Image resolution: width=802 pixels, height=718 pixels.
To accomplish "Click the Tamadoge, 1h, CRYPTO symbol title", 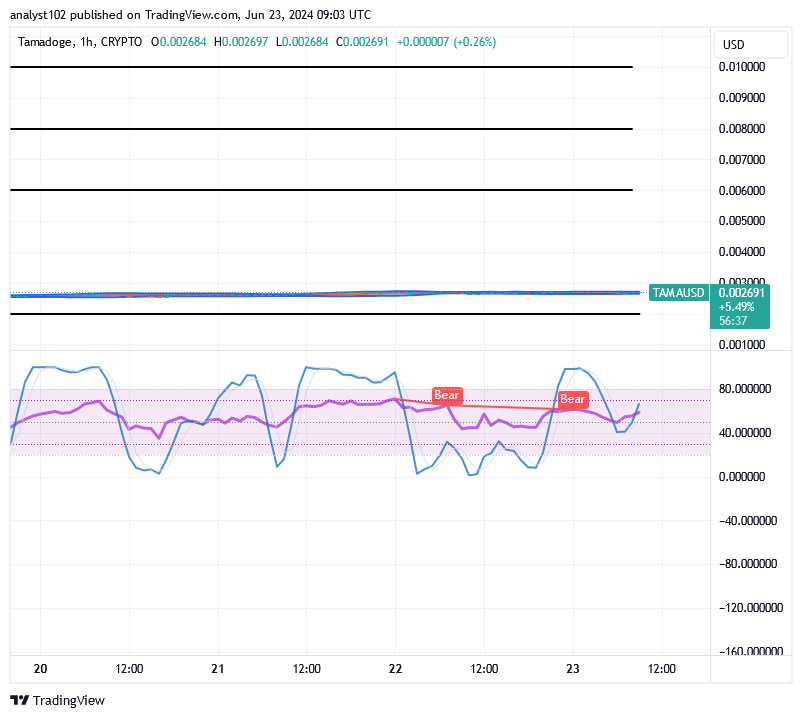I will point(80,42).
